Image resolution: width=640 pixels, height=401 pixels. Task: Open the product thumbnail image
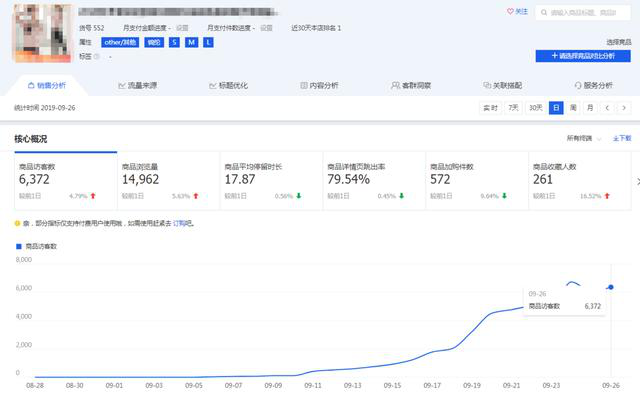pyautogui.click(x=42, y=33)
